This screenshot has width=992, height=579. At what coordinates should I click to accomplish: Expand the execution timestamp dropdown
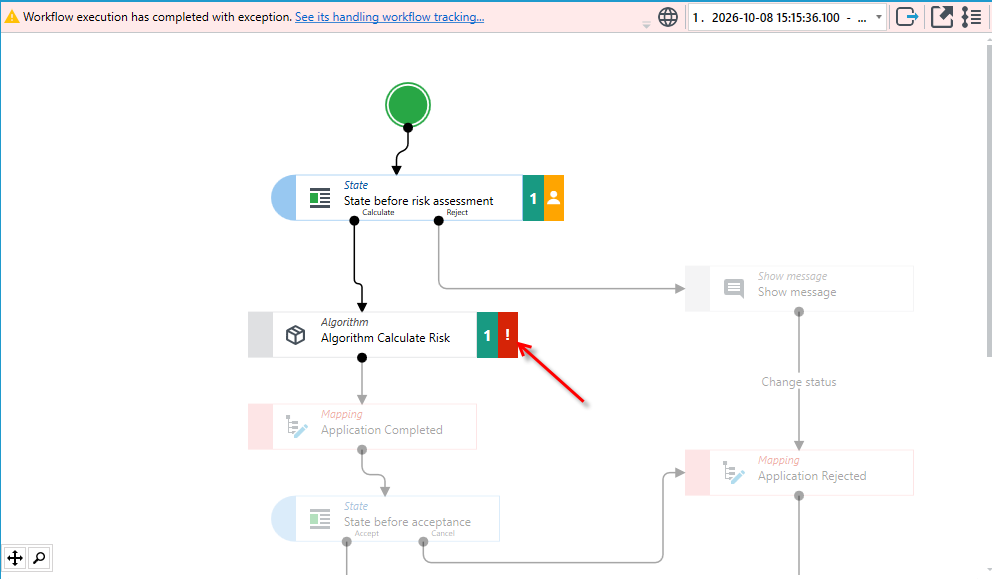(x=879, y=17)
